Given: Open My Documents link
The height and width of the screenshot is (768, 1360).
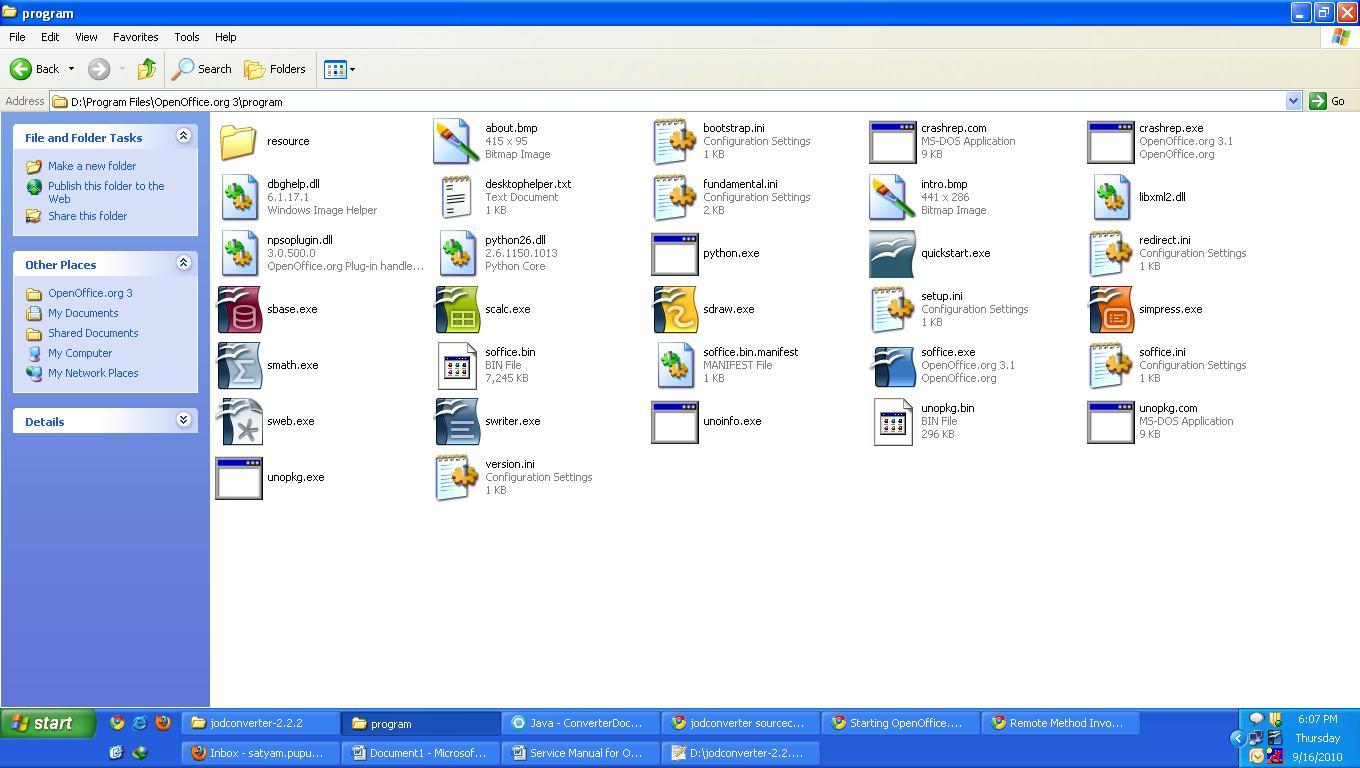Looking at the screenshot, I should pyautogui.click(x=83, y=313).
